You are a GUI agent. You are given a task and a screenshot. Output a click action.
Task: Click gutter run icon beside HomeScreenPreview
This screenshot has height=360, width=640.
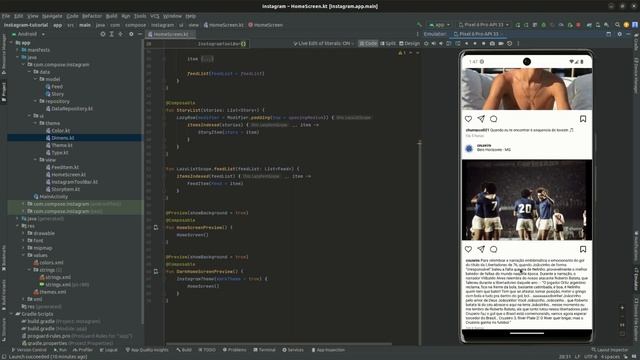tap(156, 227)
